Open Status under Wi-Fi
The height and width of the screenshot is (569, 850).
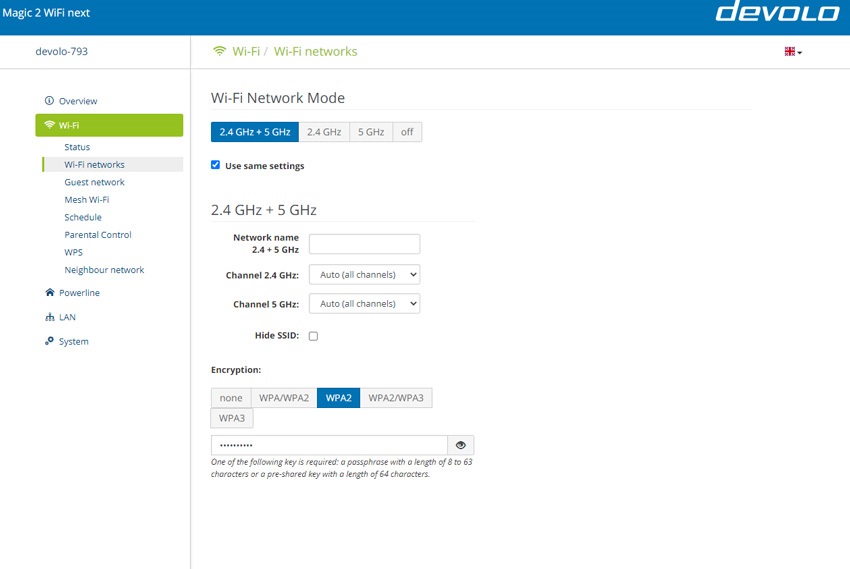[x=77, y=147]
